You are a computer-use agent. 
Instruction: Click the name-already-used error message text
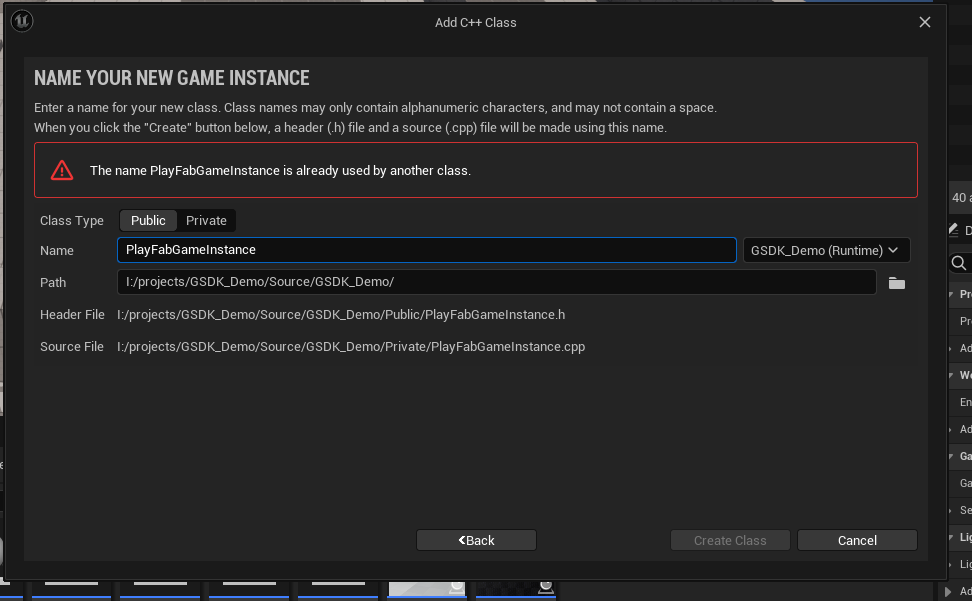point(280,171)
